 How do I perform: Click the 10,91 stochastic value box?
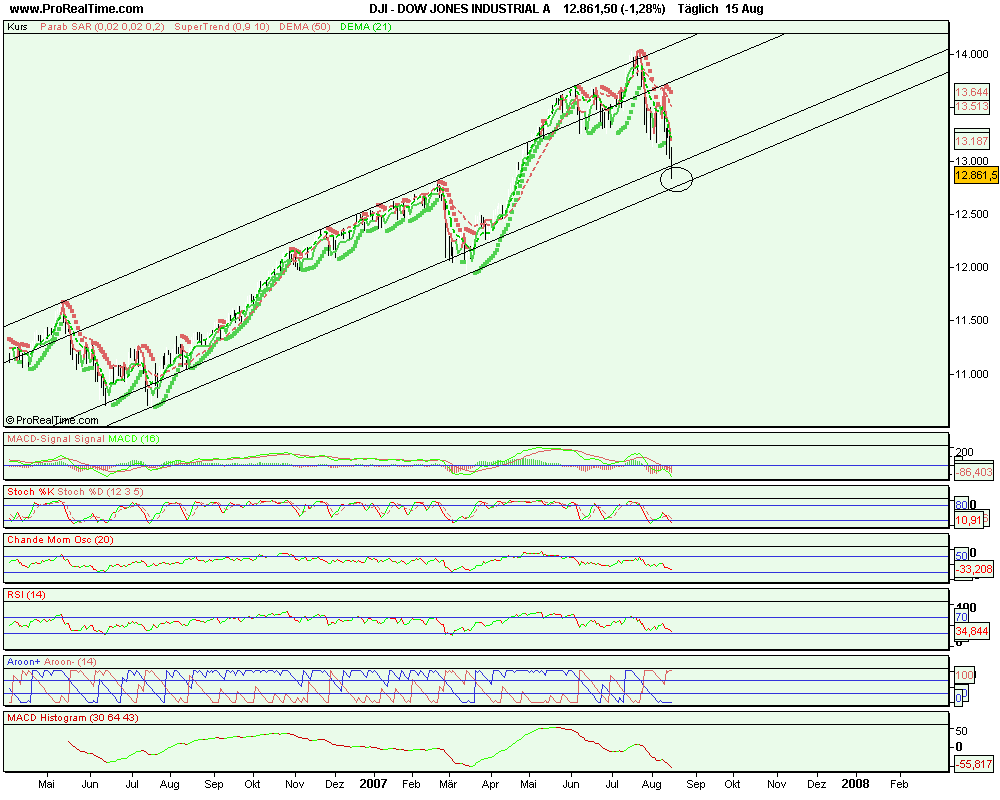968,521
